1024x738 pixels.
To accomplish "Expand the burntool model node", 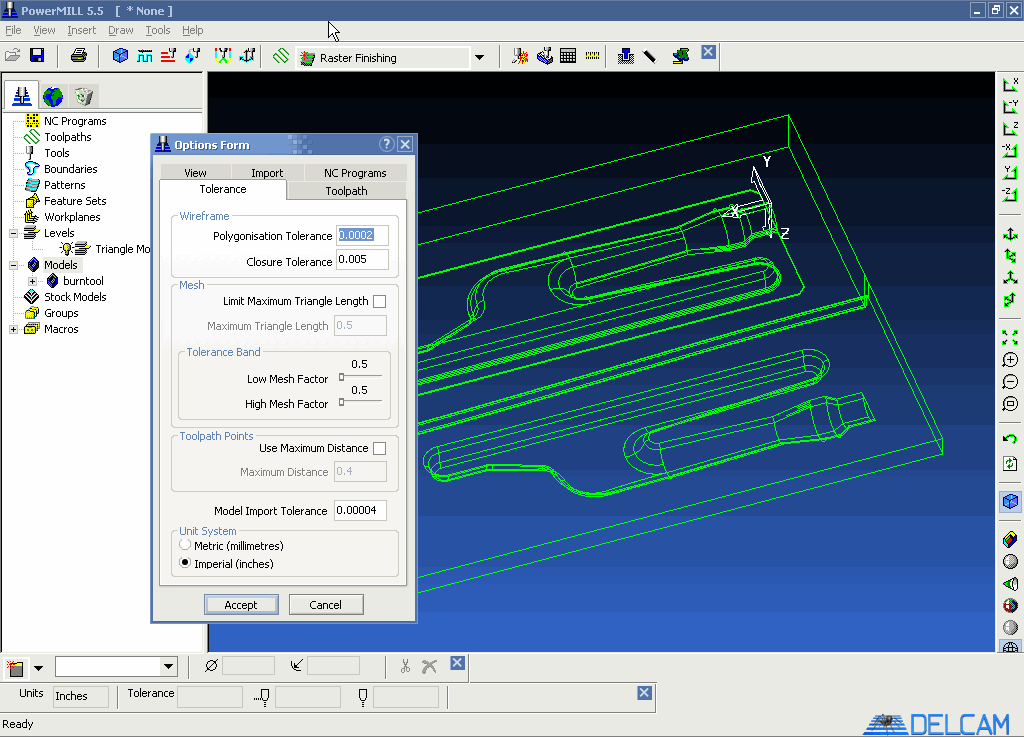I will pyautogui.click(x=32, y=281).
